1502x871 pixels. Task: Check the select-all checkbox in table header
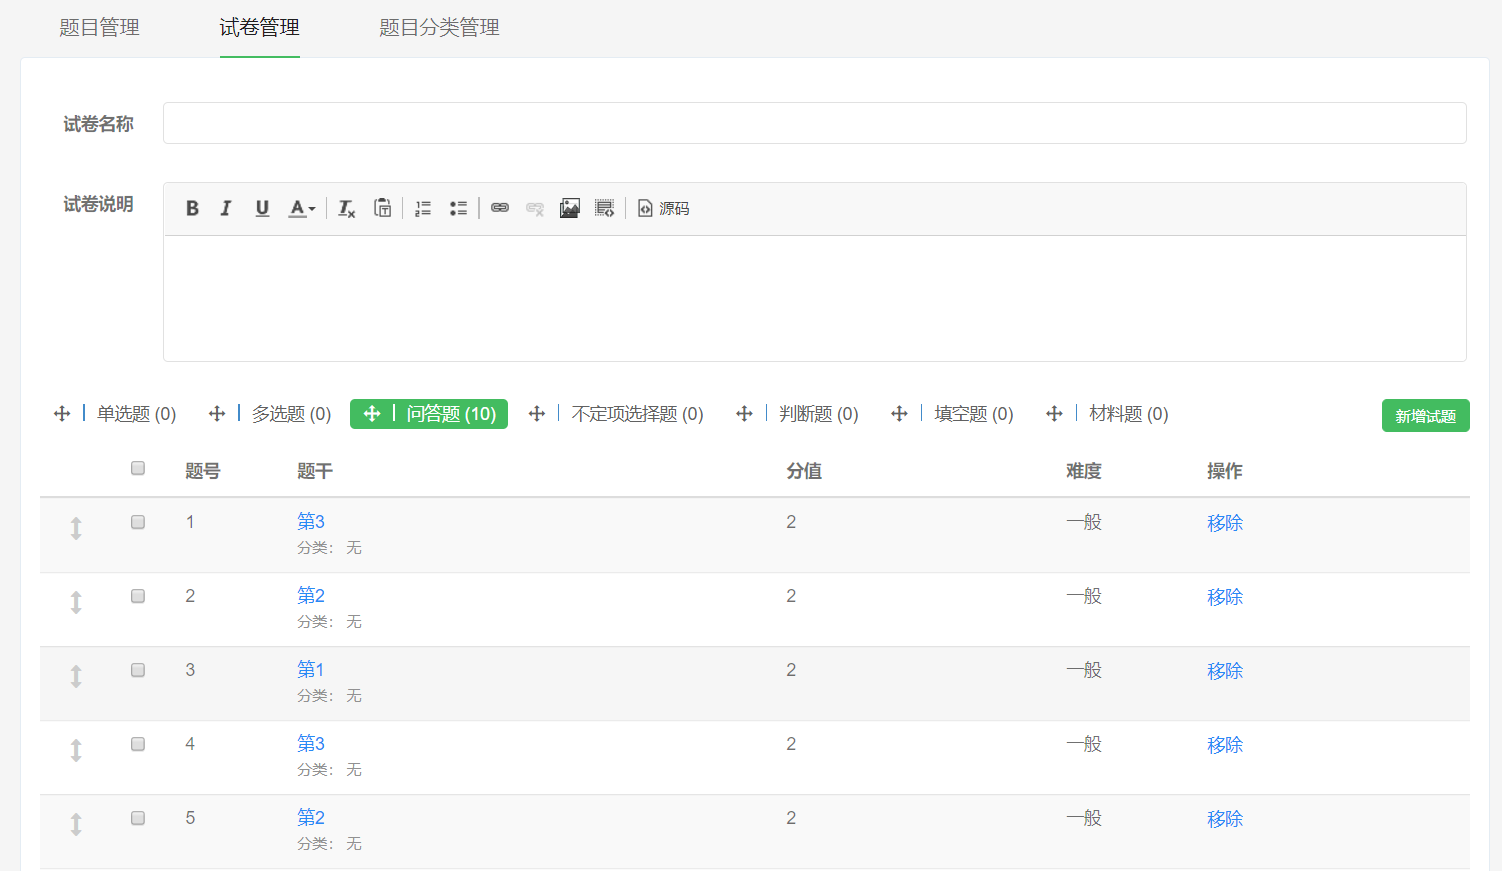(x=138, y=468)
